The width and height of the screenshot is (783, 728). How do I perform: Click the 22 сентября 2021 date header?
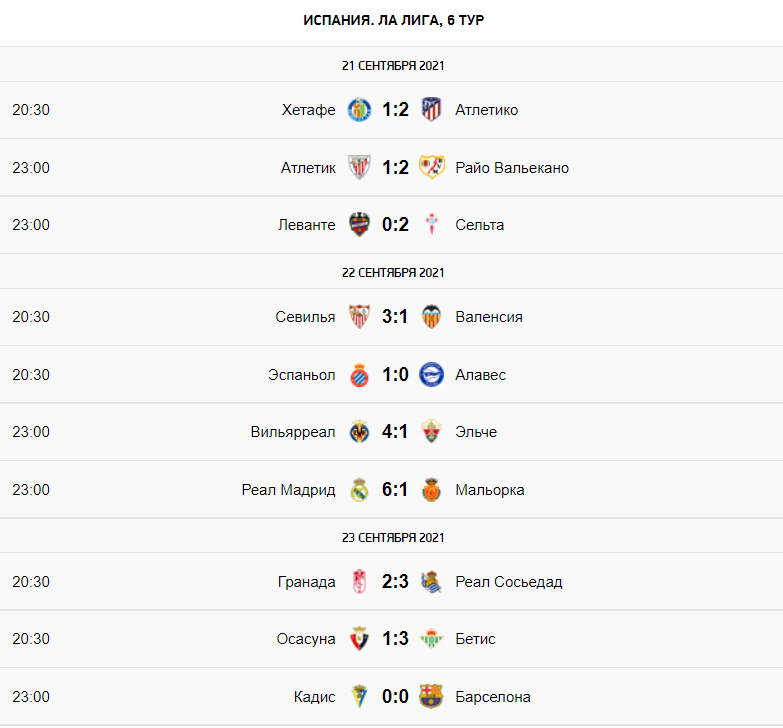(392, 272)
